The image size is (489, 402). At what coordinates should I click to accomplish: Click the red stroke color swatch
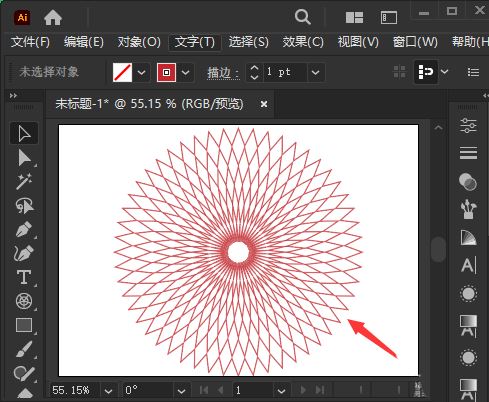[x=166, y=72]
